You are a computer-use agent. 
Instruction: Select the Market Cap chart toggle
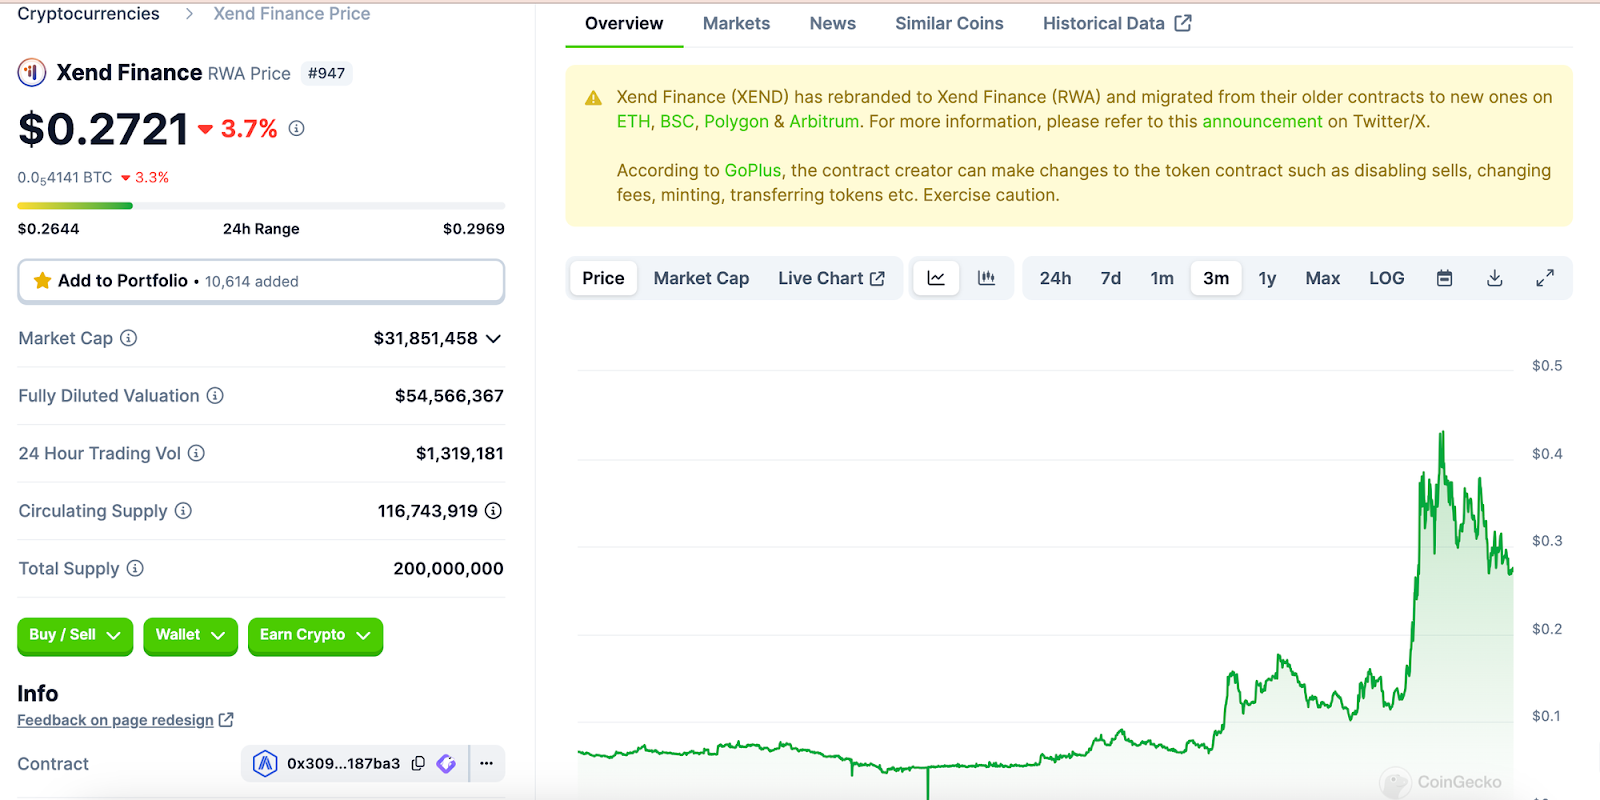[701, 278]
